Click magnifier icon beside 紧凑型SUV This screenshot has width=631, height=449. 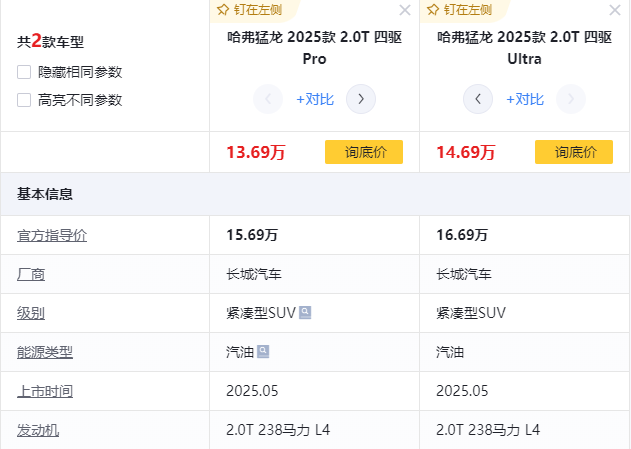point(305,313)
